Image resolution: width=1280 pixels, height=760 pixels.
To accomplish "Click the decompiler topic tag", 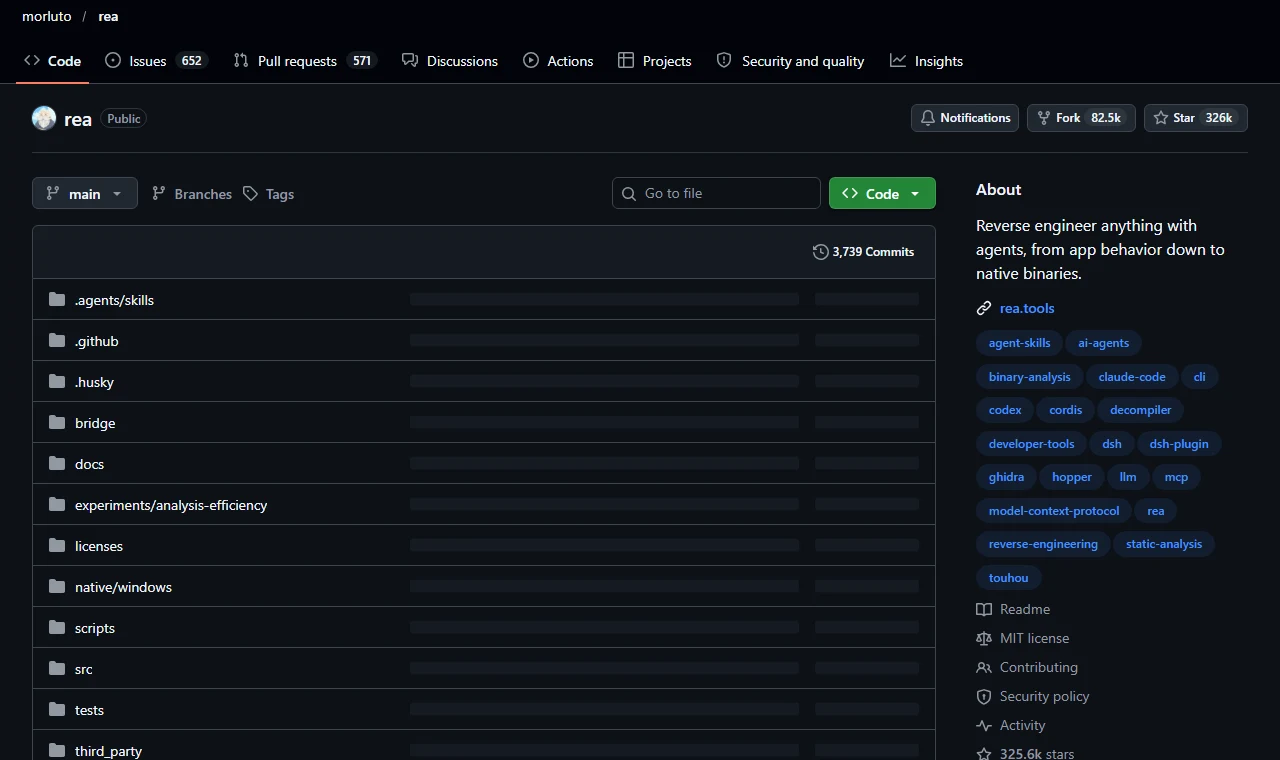I will [x=1140, y=410].
